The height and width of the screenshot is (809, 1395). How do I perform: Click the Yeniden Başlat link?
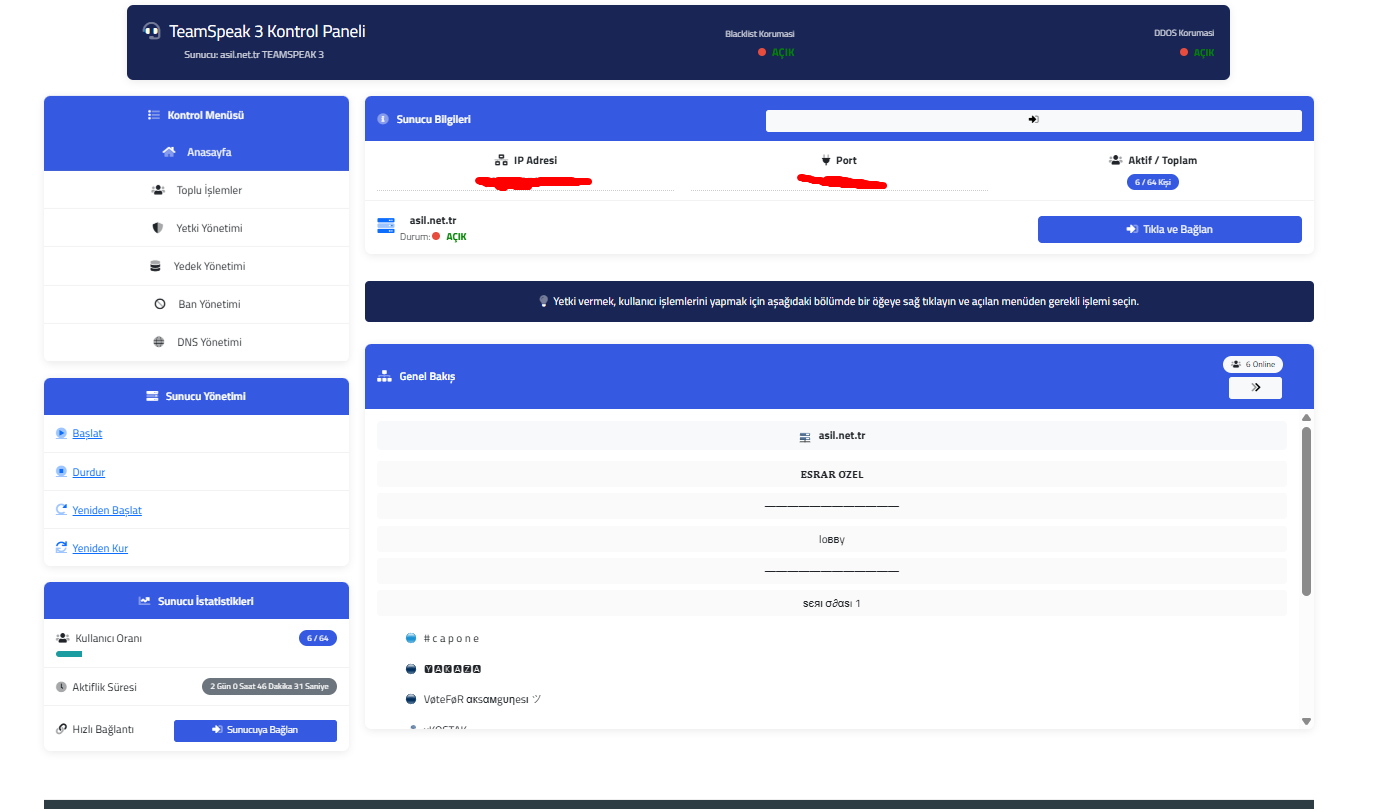(x=107, y=511)
